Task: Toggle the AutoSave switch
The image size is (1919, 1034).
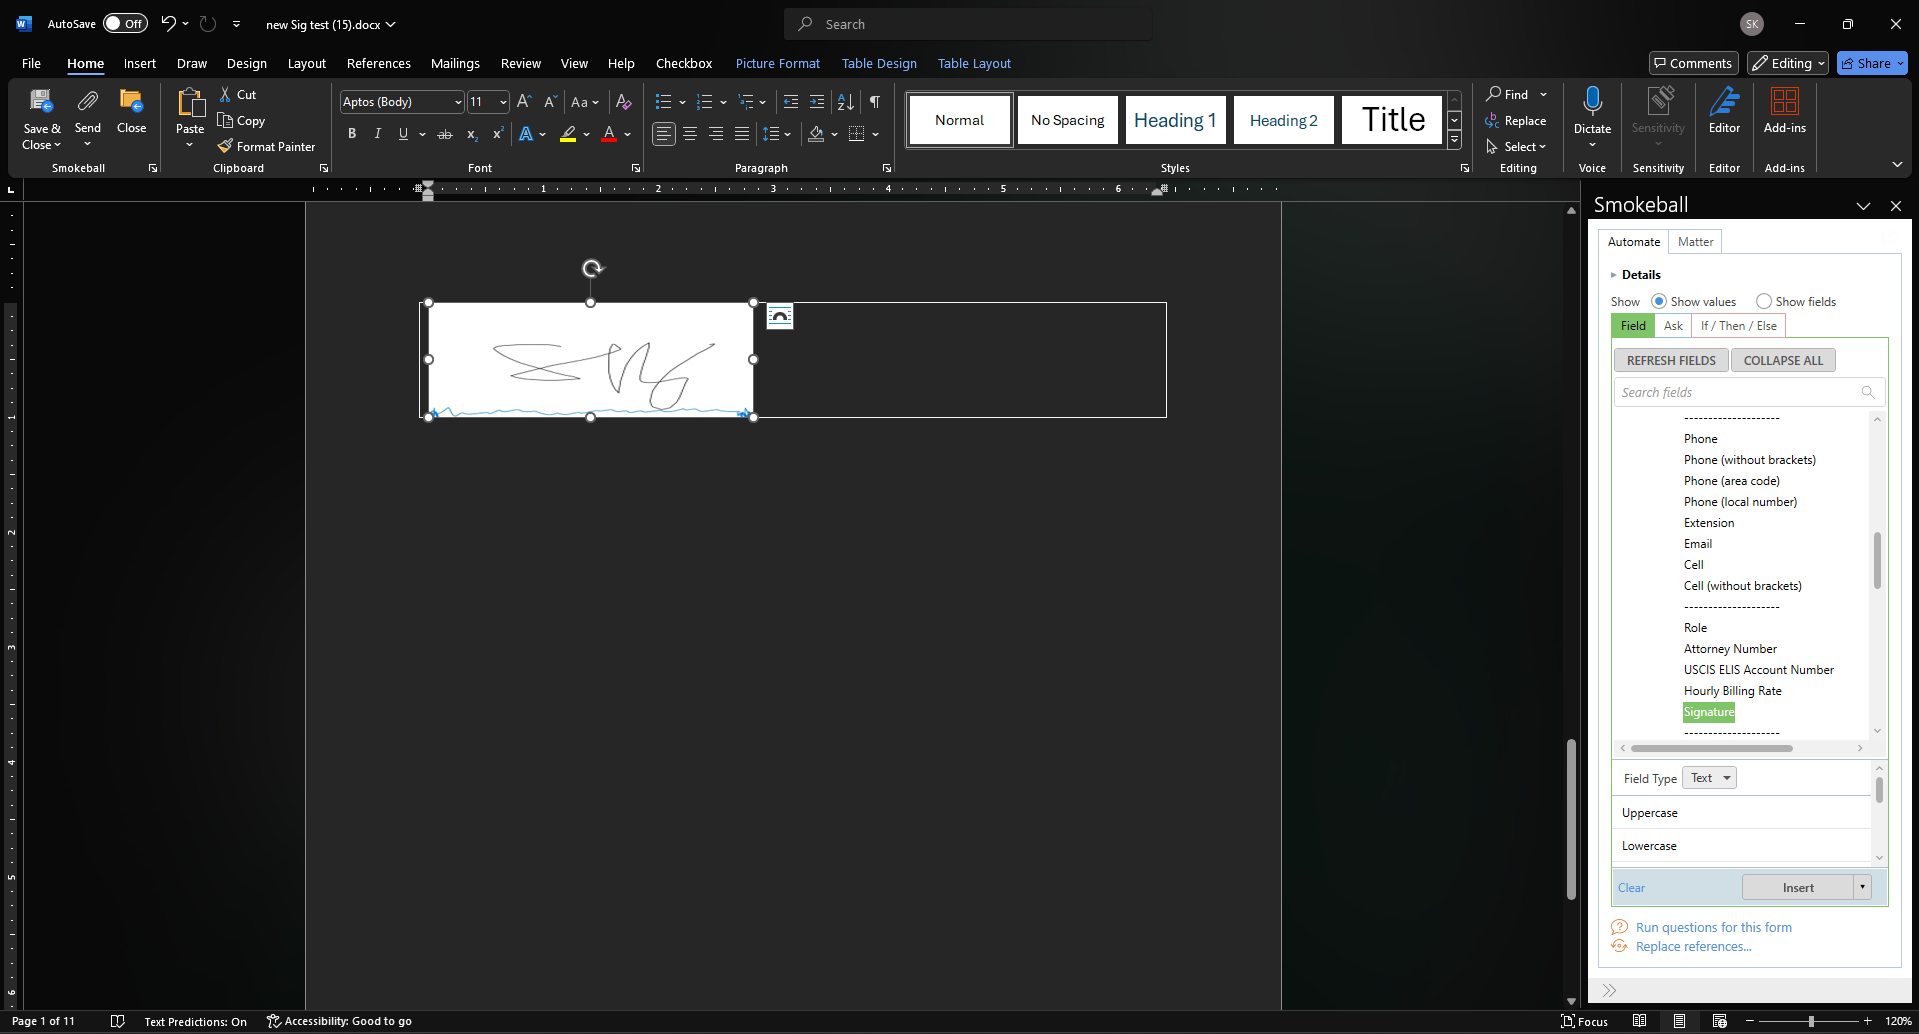Action: point(125,24)
